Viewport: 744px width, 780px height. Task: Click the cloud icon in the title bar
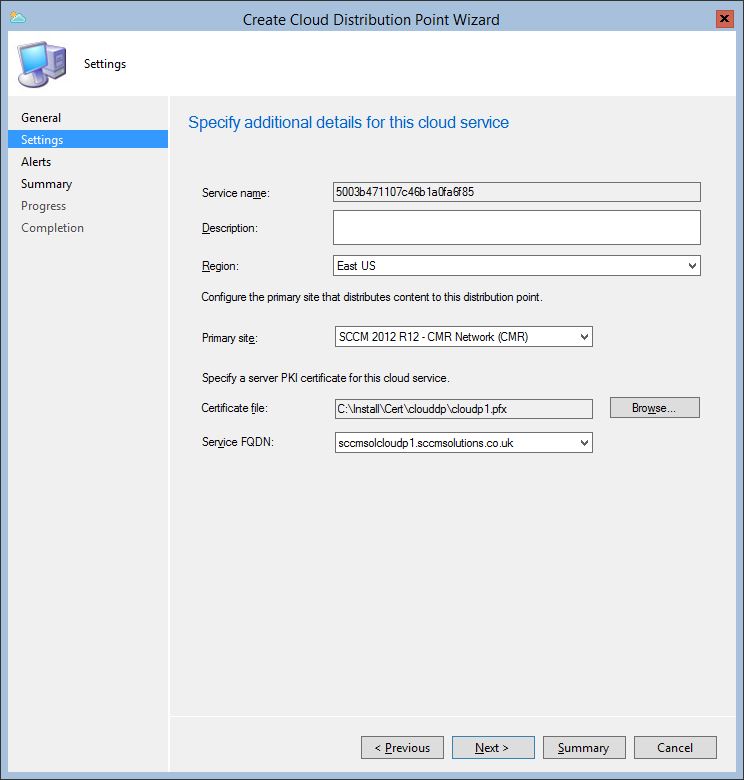tap(17, 18)
